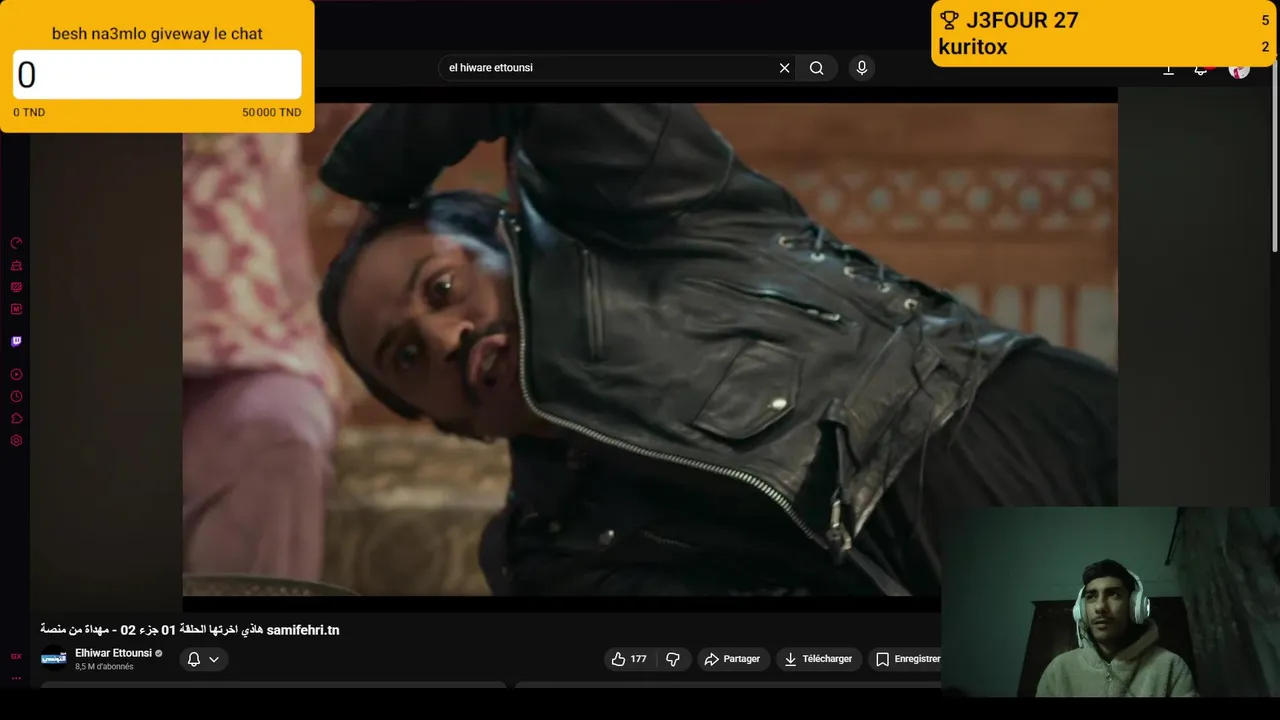Open Twitch panel in the sidebar
Screen dimensions: 1280x720
click(16, 341)
